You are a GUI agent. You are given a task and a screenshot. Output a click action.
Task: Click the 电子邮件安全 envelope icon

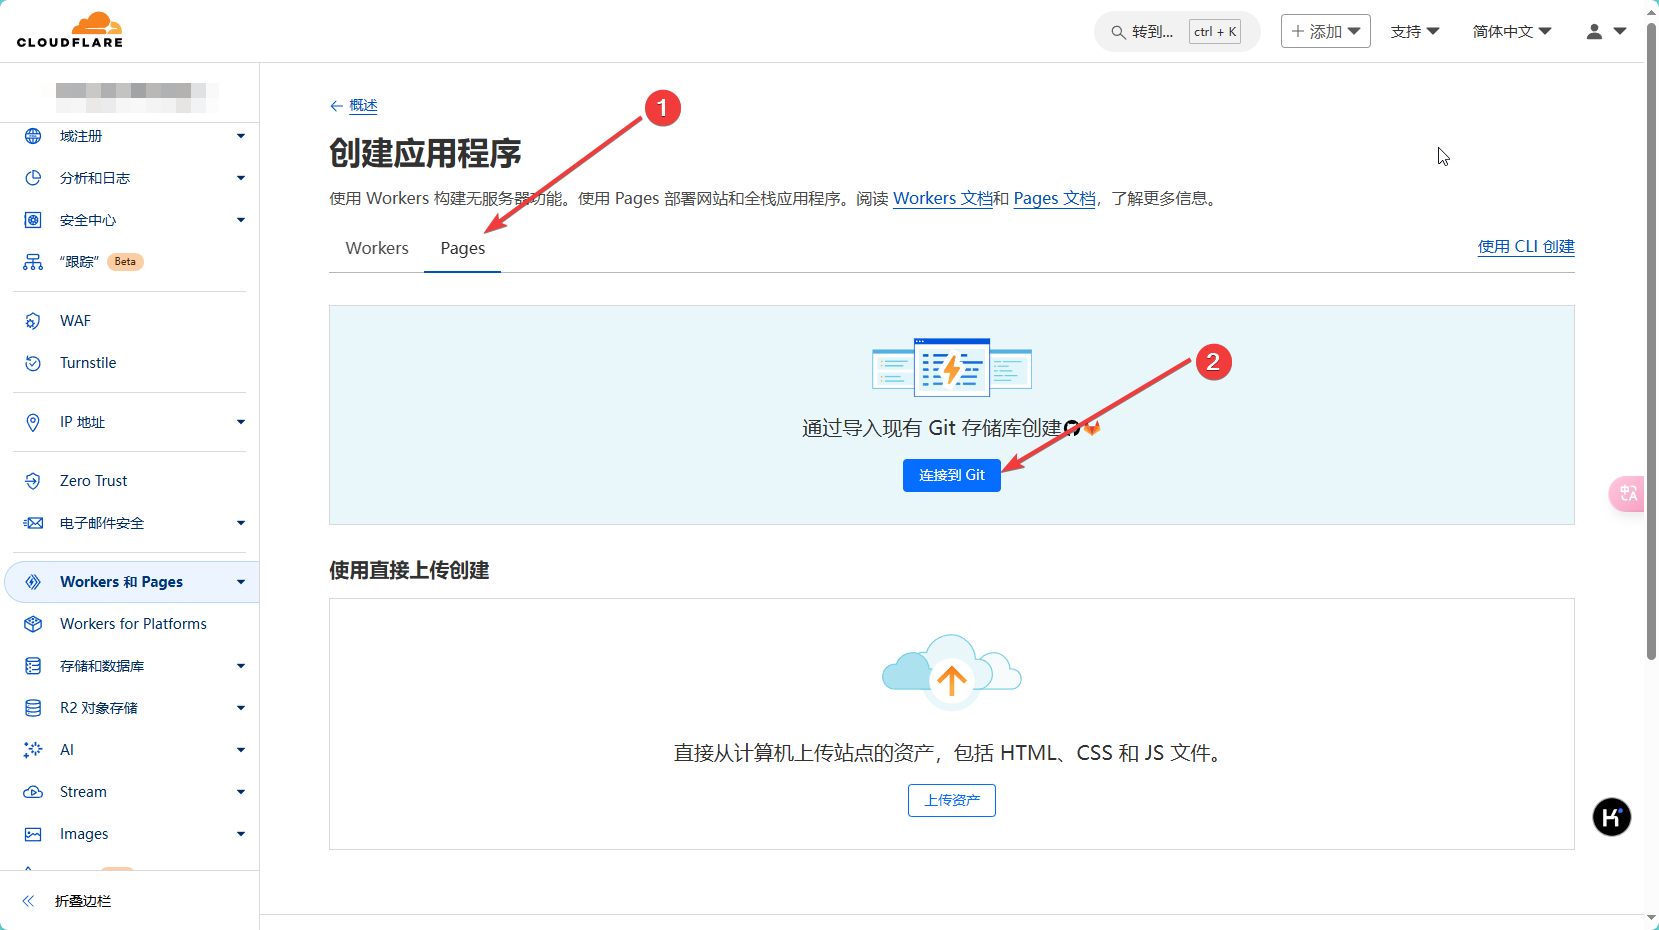33,523
